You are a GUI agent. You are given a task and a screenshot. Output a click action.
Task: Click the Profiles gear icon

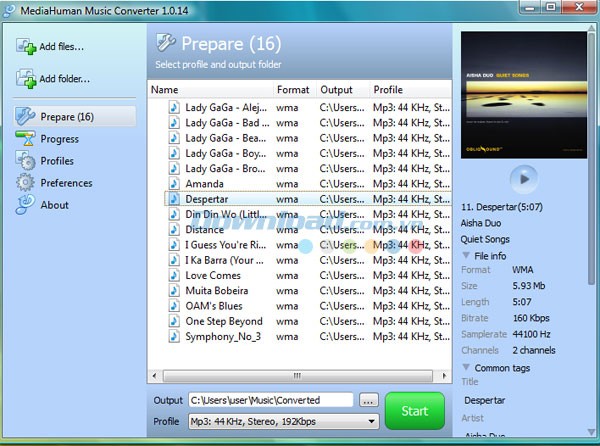click(x=25, y=161)
